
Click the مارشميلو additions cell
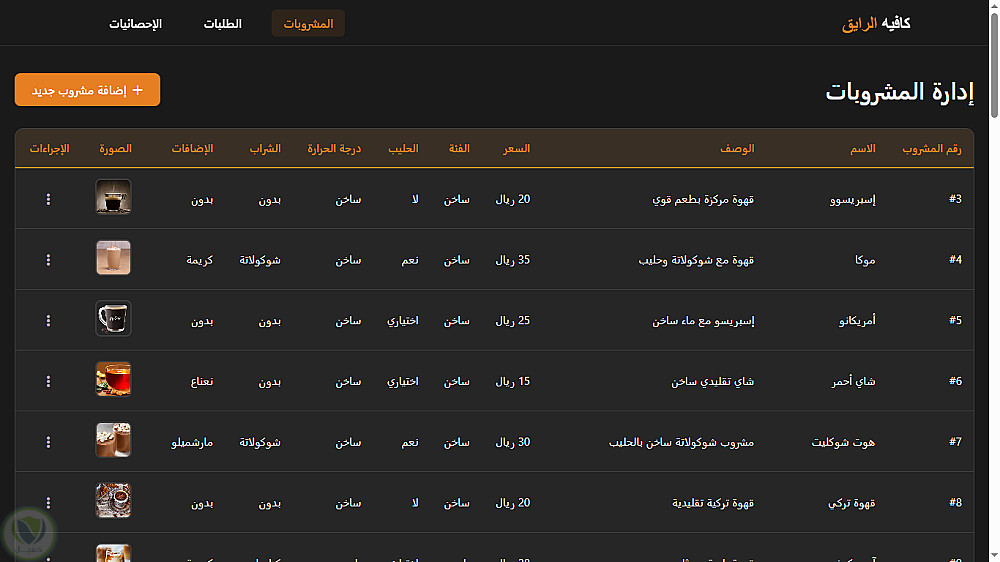(192, 442)
